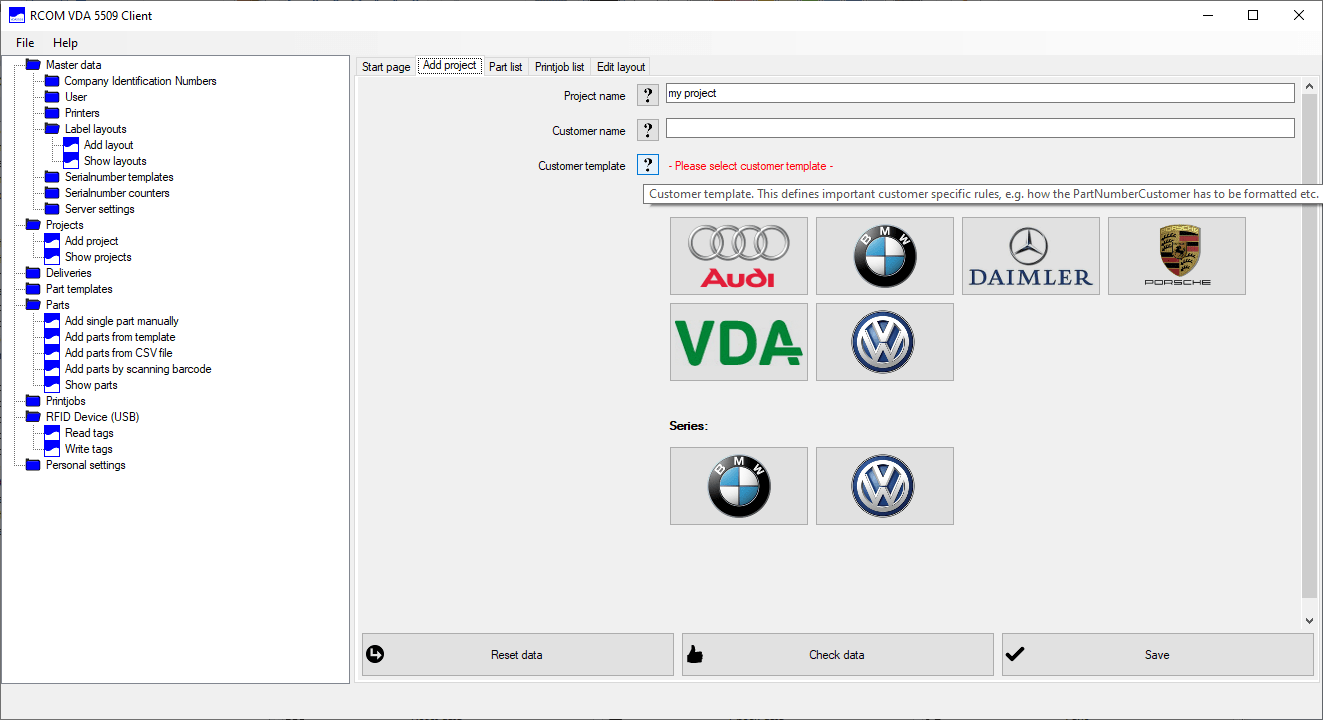Click the form's vertical scrollbar down arrow
Screen dimensions: 1323x720
click(x=1309, y=620)
